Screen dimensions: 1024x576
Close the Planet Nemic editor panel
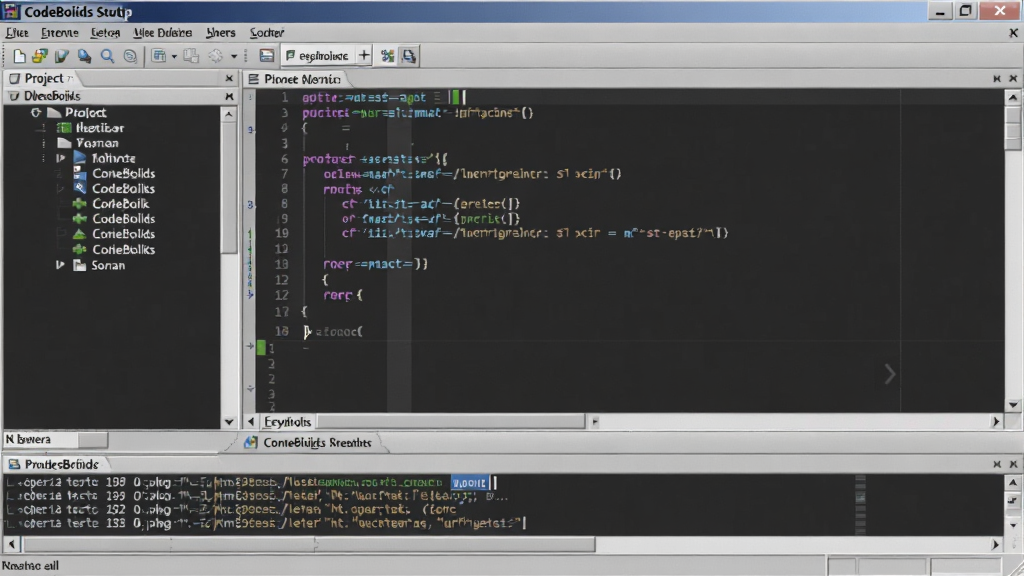point(1013,78)
